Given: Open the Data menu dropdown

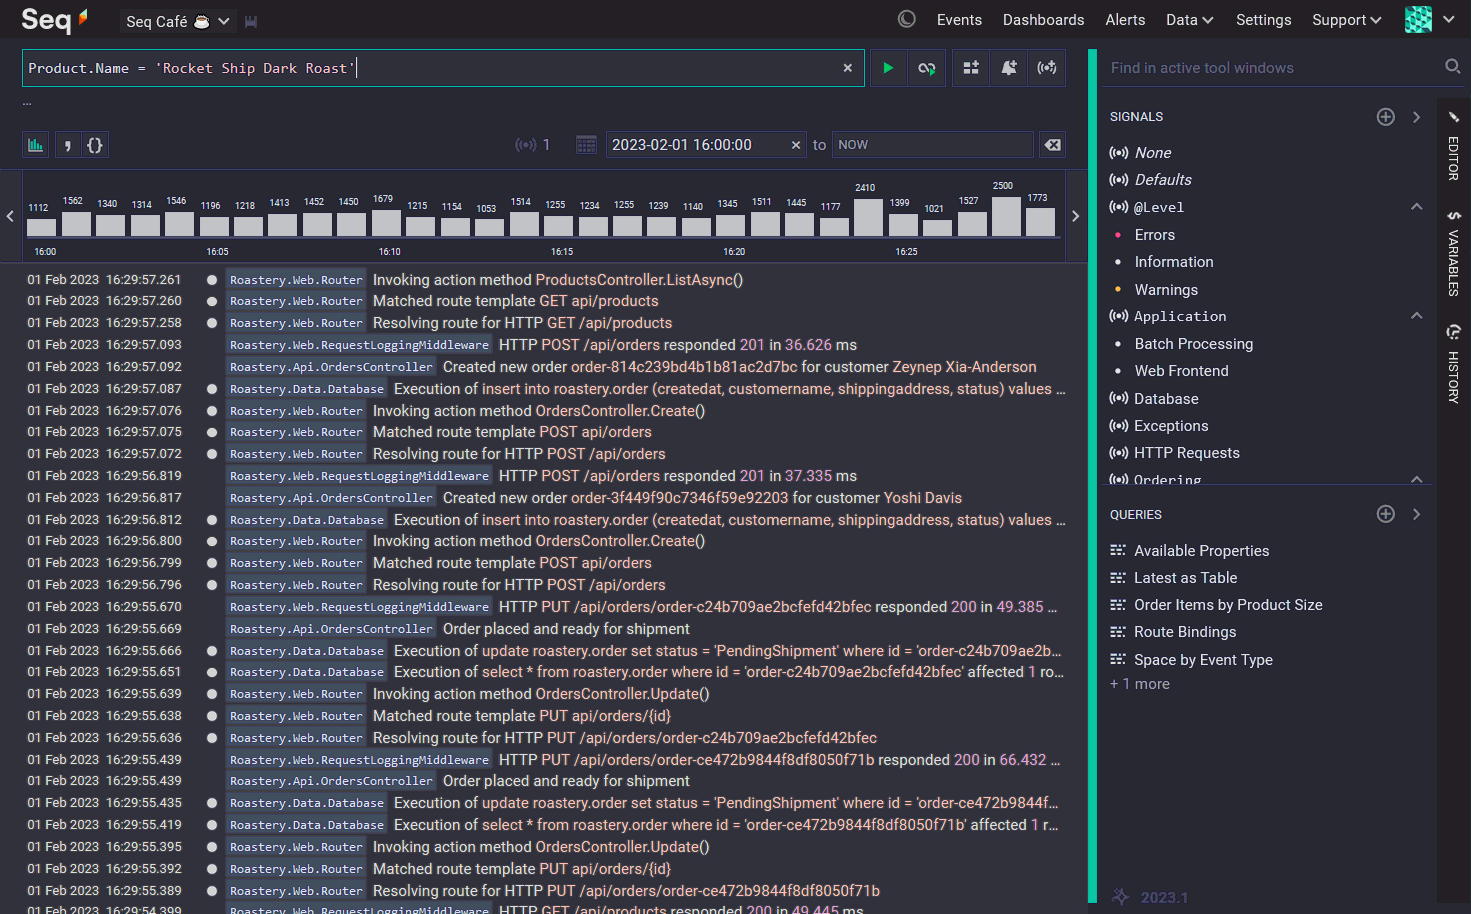Looking at the screenshot, I should point(1189,20).
